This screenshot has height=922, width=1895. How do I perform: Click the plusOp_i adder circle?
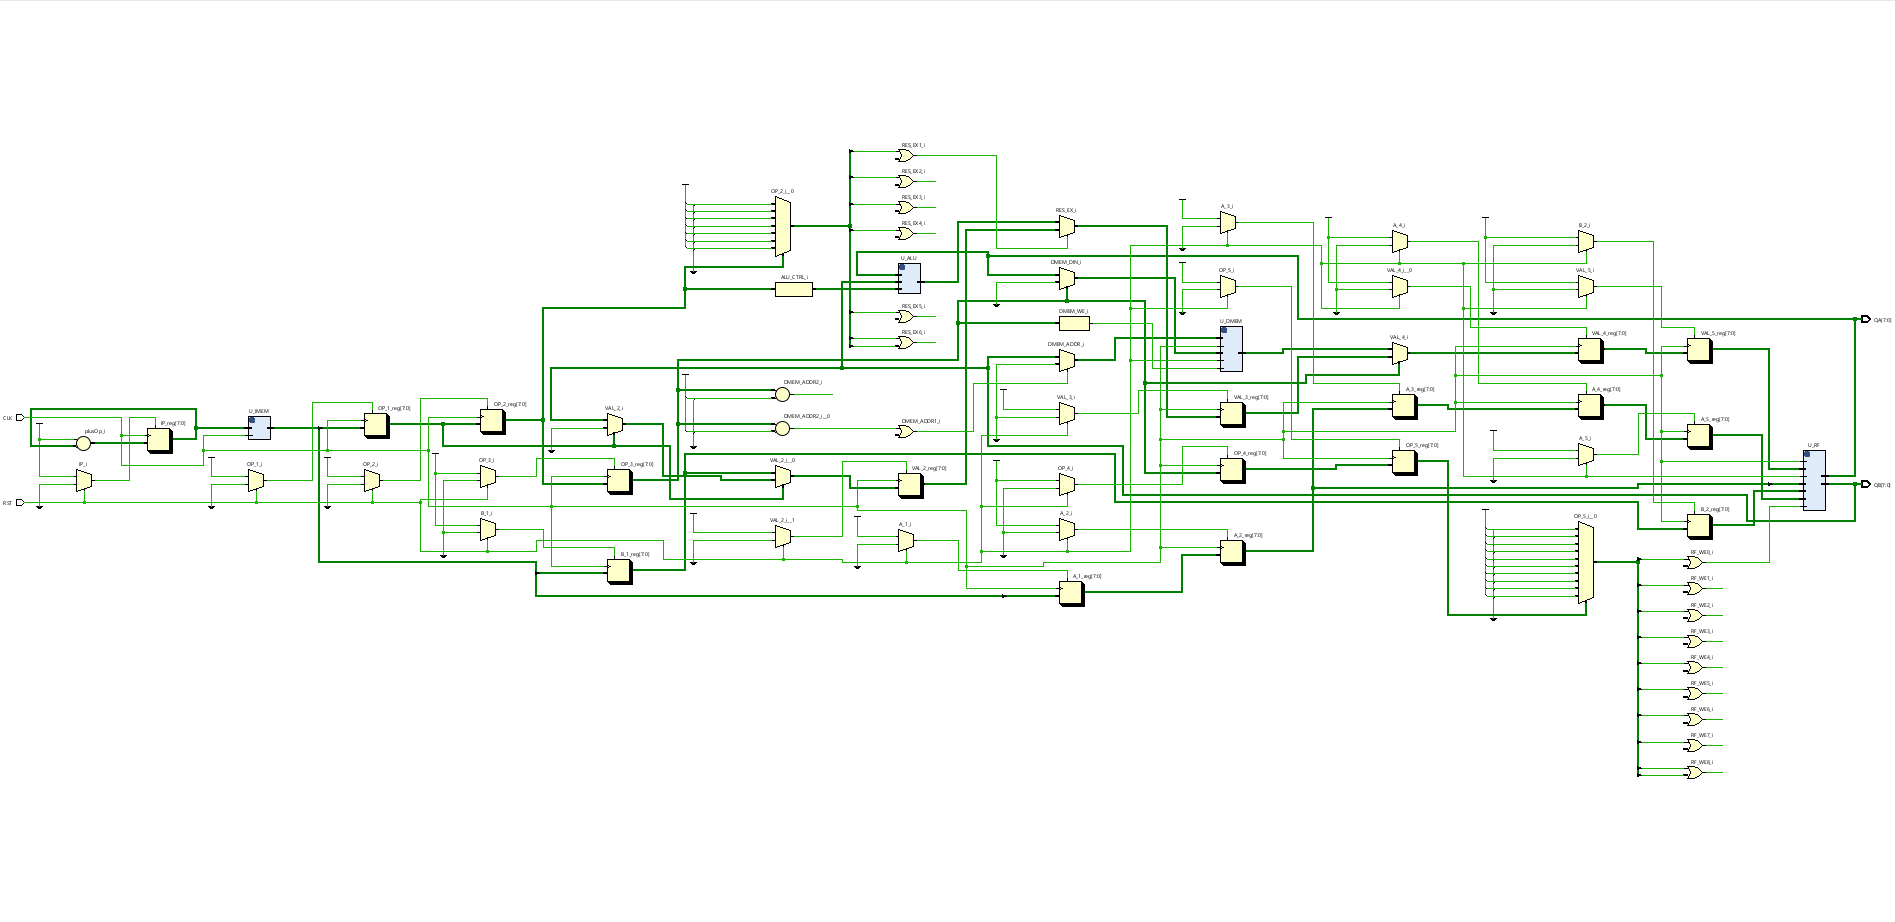tap(84, 443)
